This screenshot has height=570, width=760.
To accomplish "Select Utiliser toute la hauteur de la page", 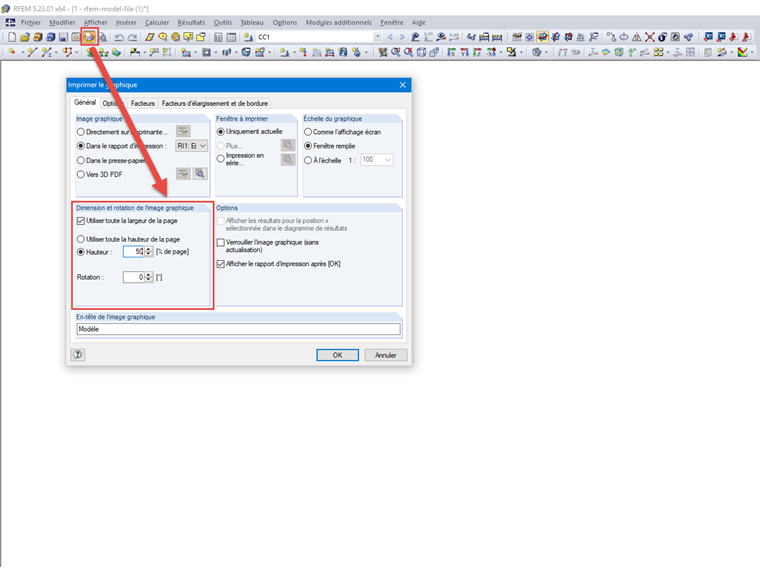I will coord(81,239).
